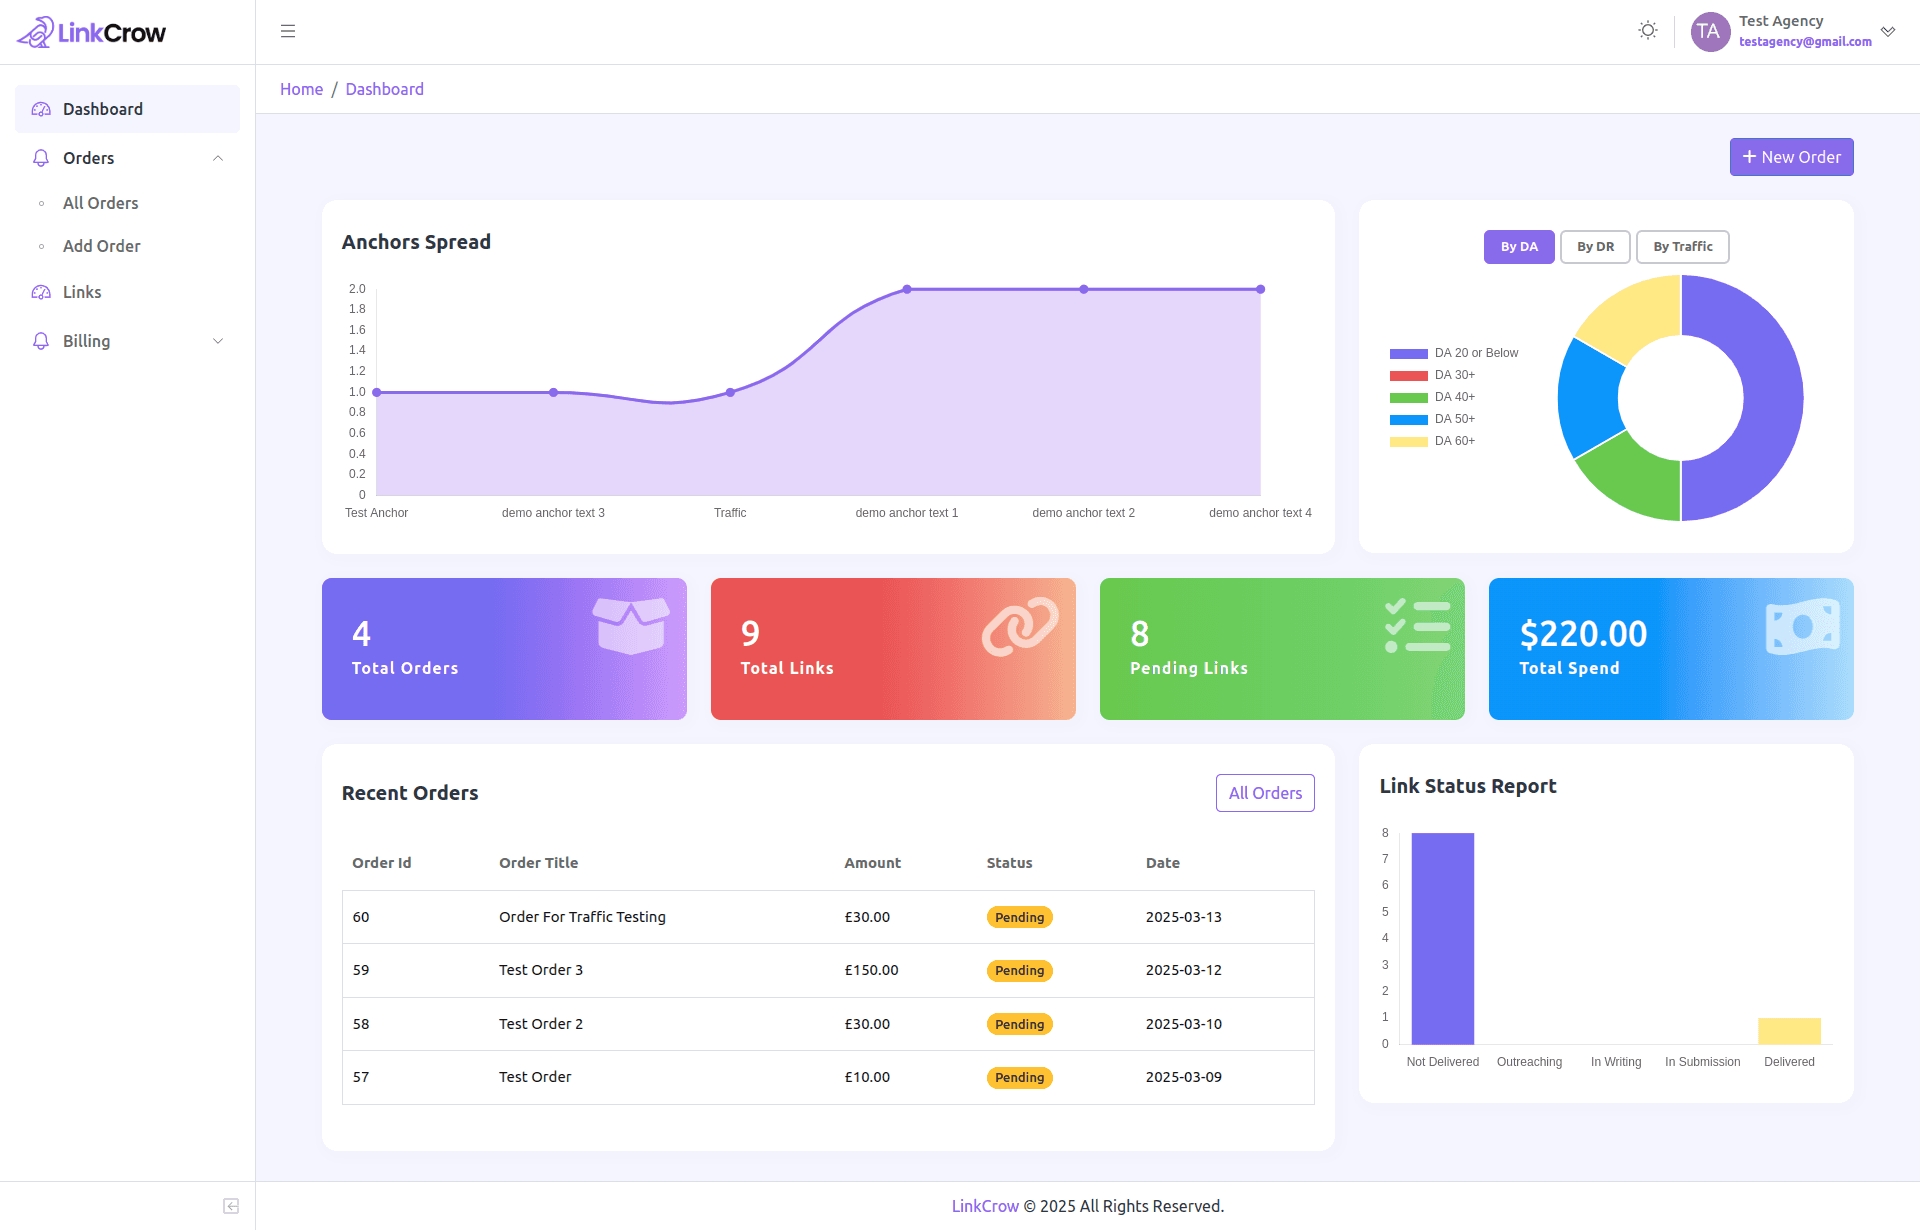Expand the Billing sidebar section
This screenshot has width=1920, height=1230.
tap(218, 341)
